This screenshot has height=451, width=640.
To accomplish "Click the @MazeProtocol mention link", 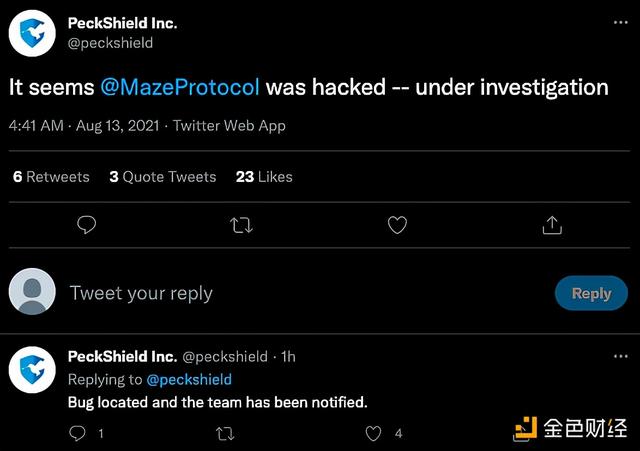I will (180, 87).
